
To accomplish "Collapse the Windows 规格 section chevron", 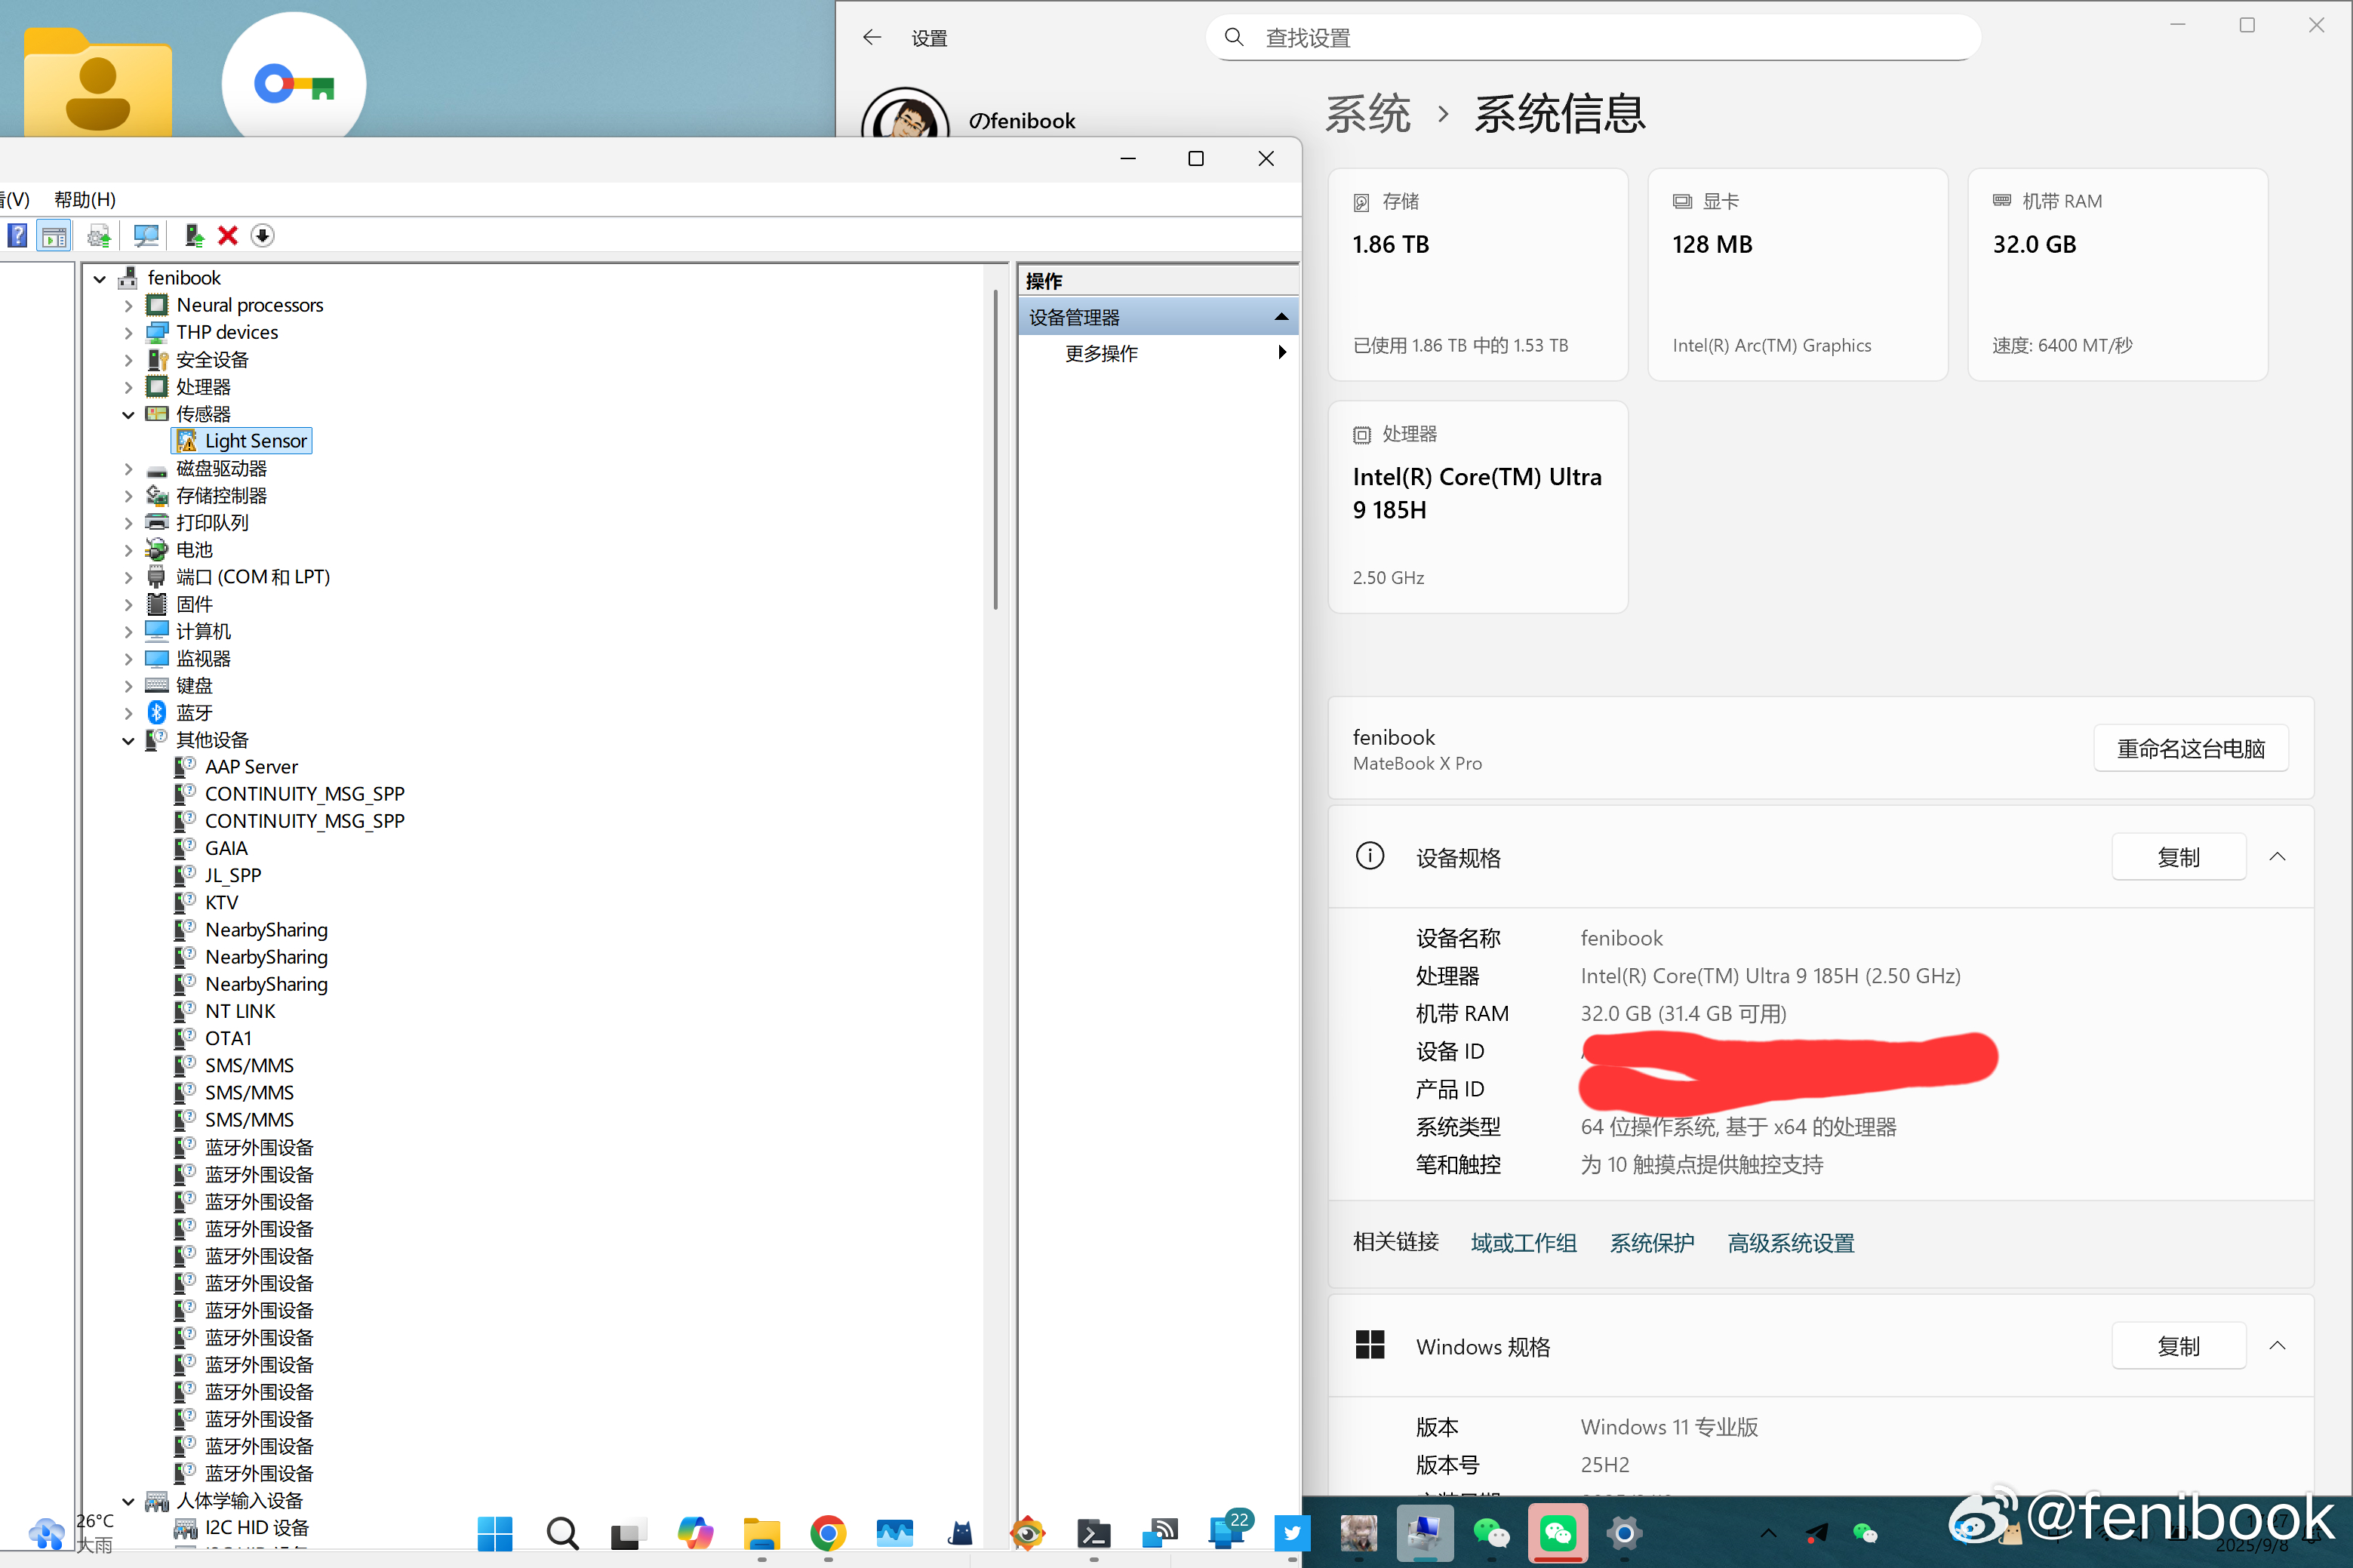I will pos(2278,1346).
